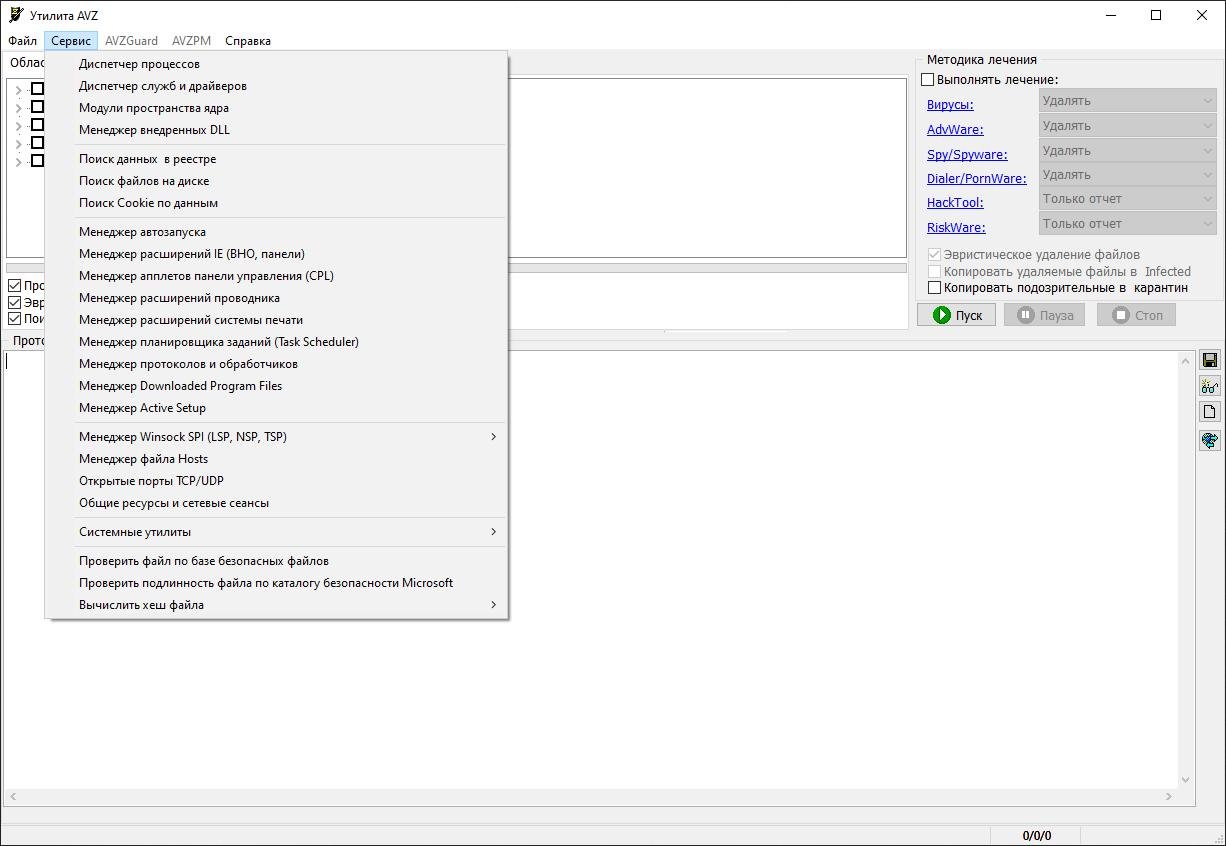1226x846 pixels.
Task: Click the Spy/Spyware link
Action: click(966, 155)
